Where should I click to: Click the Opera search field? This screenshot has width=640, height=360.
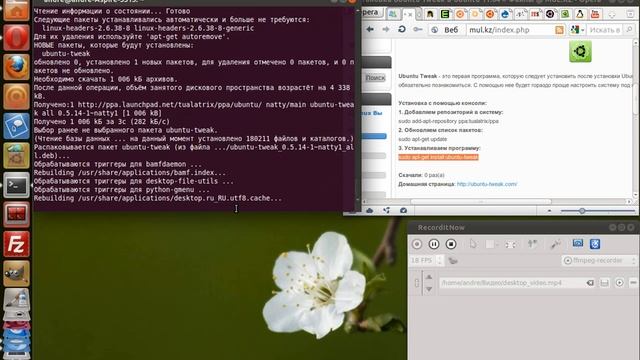pyautogui.click(x=605, y=30)
